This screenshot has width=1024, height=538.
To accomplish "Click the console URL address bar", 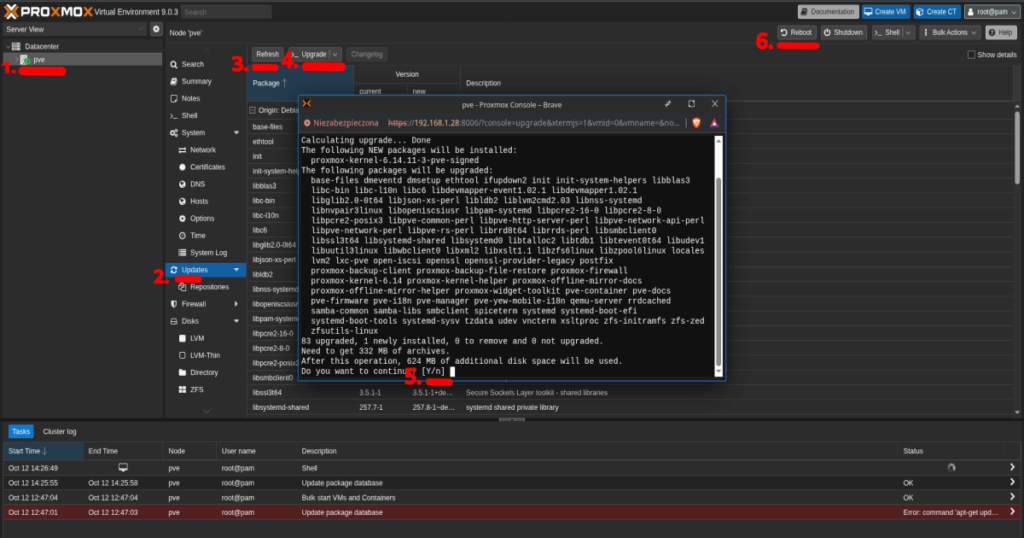I will tap(534, 123).
